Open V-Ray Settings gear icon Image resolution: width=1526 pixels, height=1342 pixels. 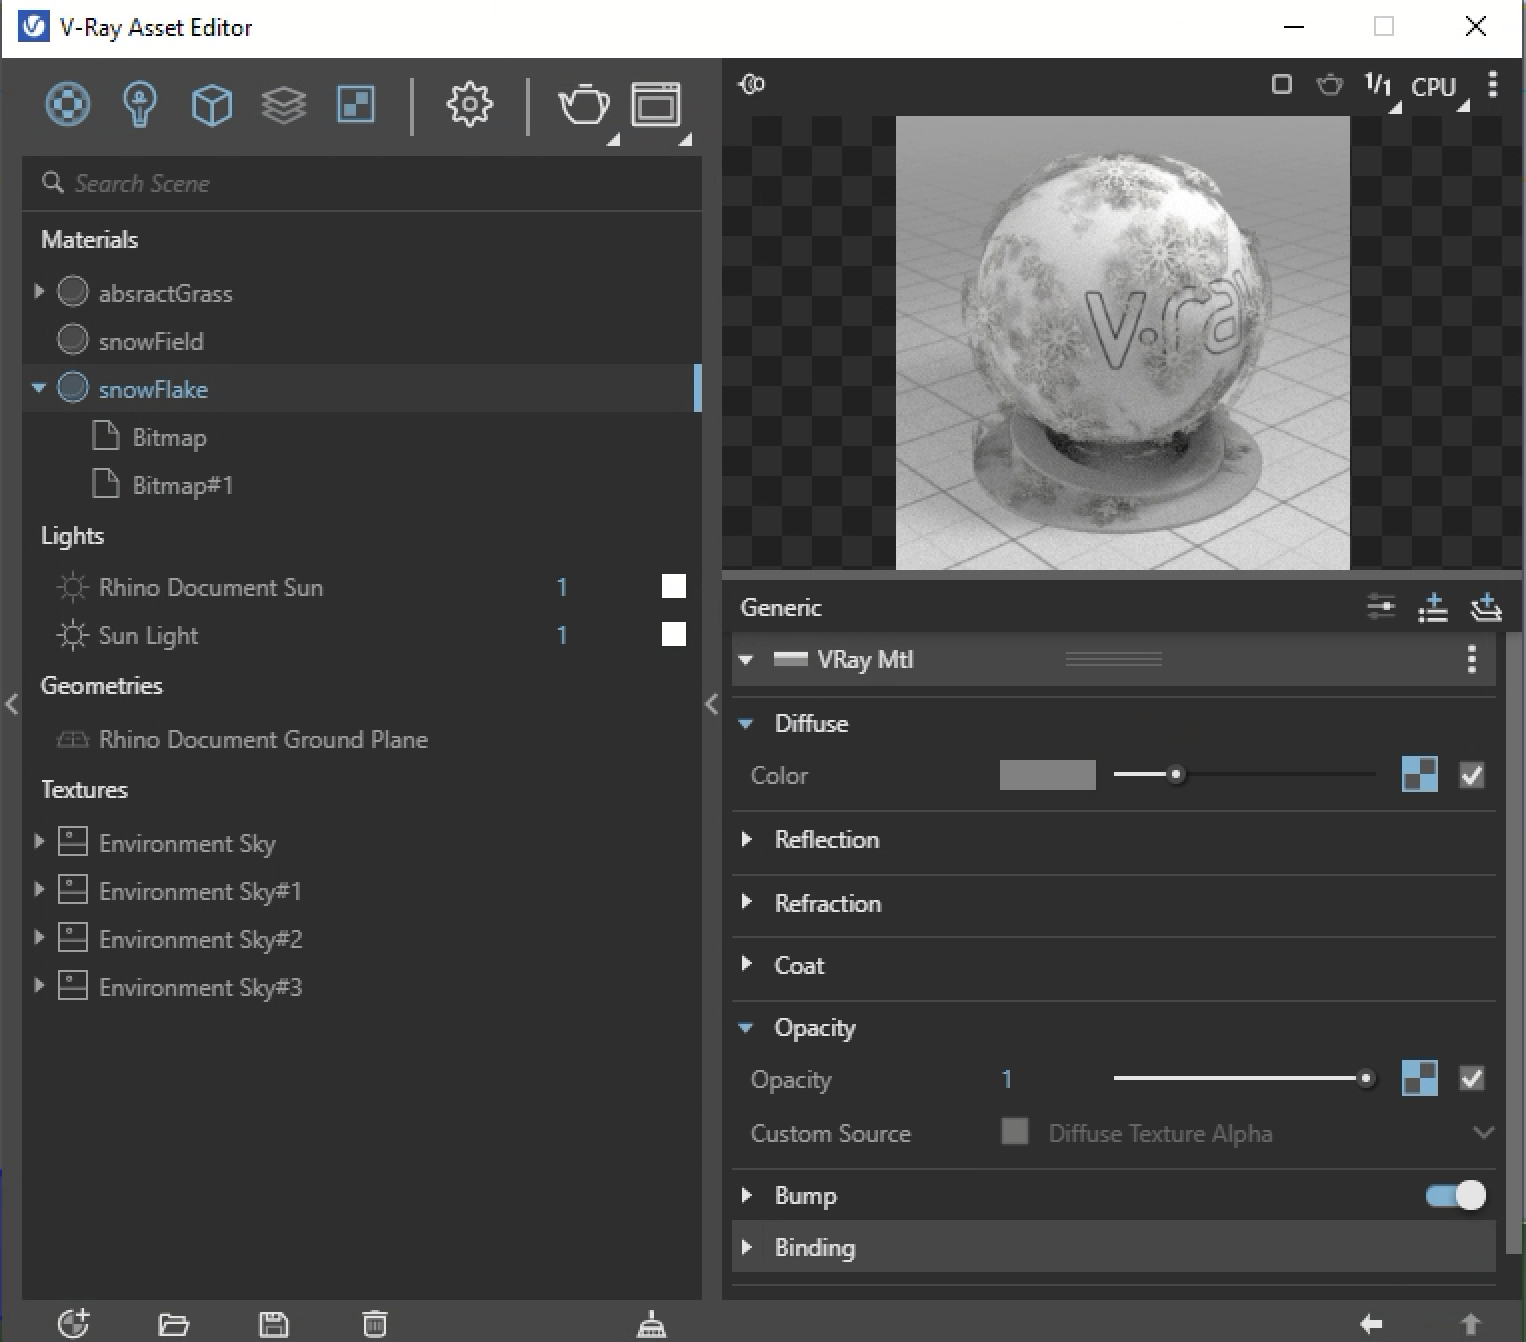click(x=470, y=104)
